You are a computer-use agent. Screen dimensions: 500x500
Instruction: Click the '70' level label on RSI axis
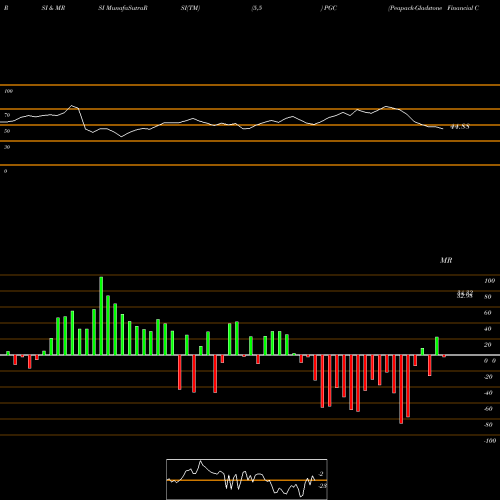pyautogui.click(x=7, y=115)
